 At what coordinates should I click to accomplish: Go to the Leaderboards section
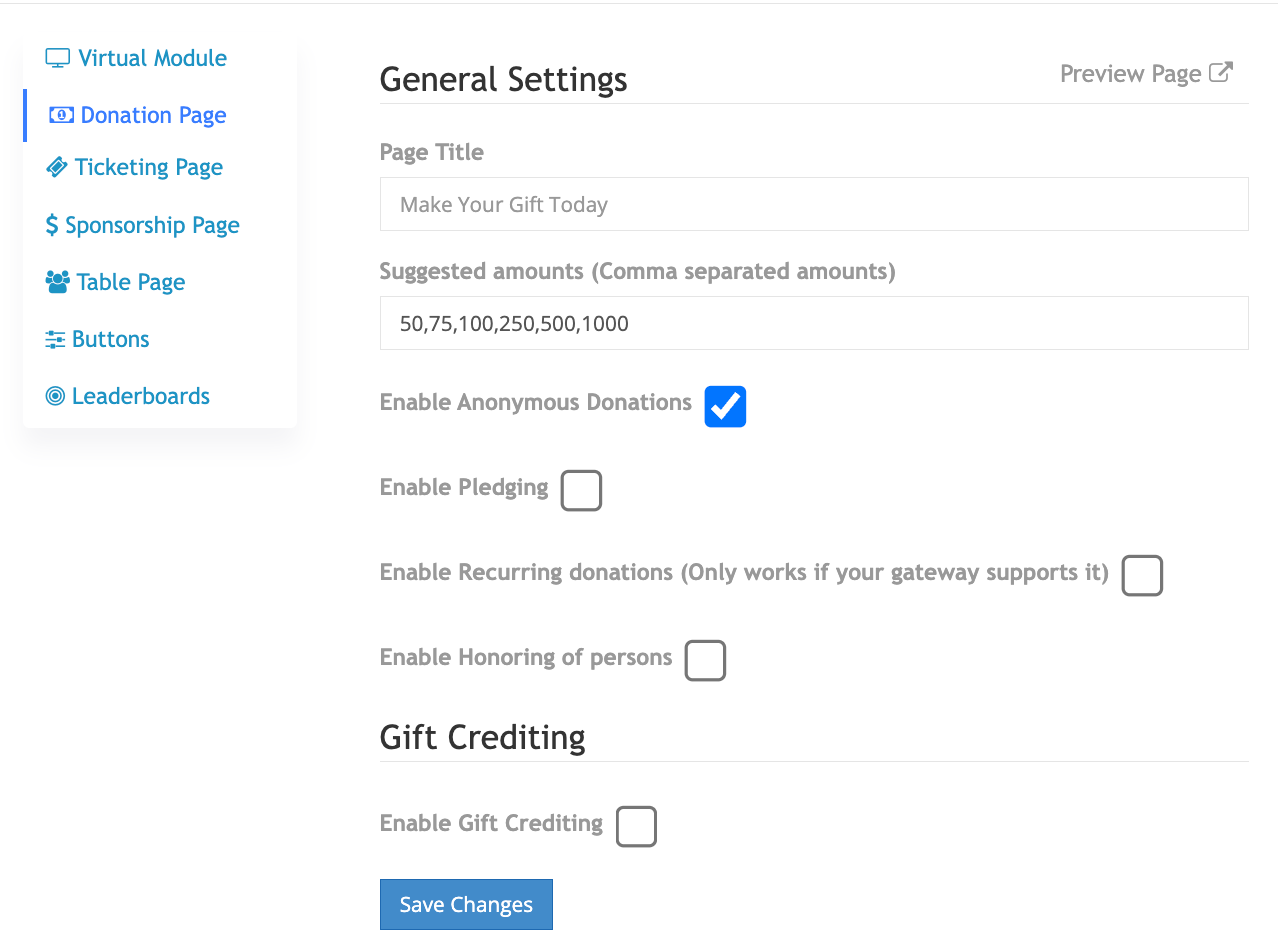tap(128, 396)
